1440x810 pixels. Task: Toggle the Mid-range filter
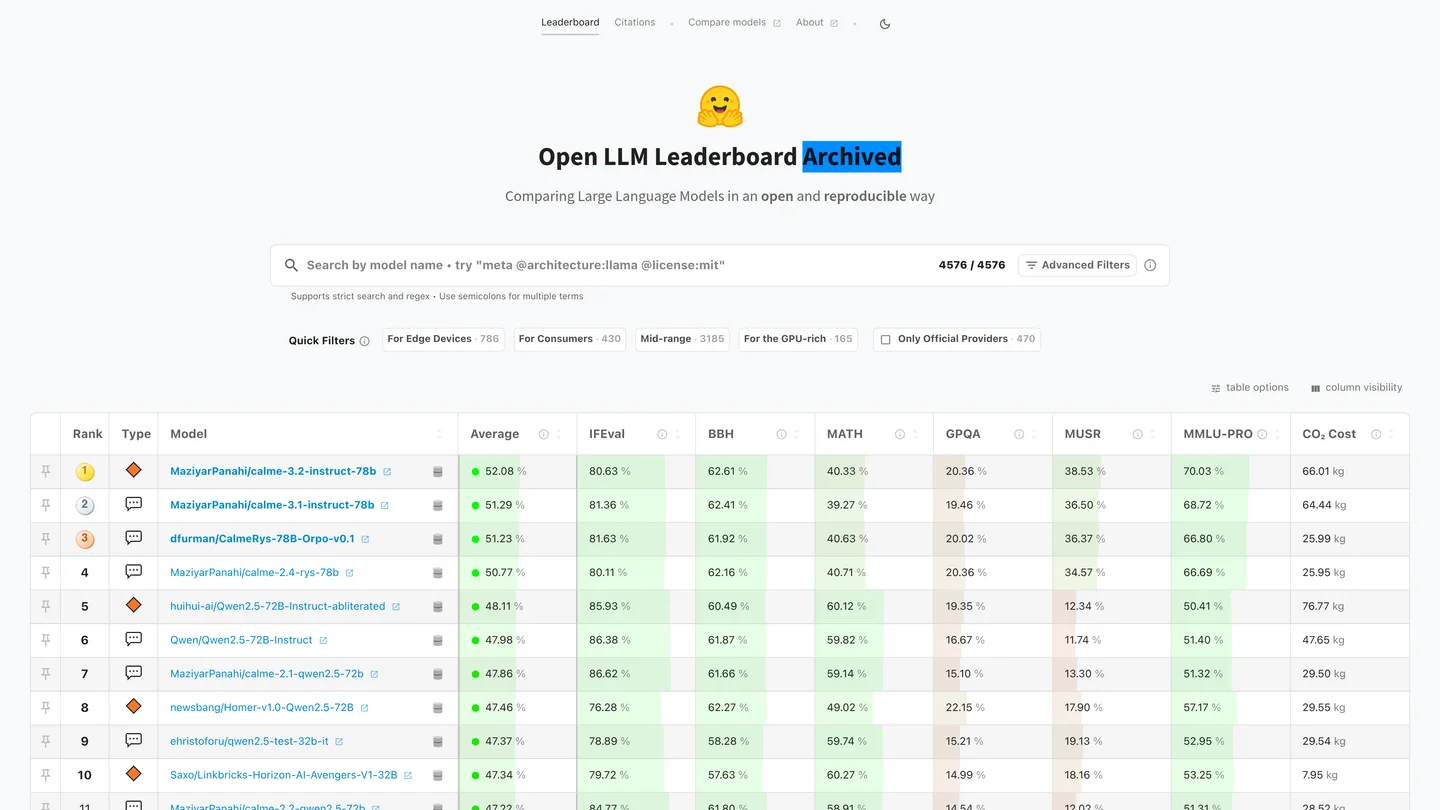(x=682, y=339)
